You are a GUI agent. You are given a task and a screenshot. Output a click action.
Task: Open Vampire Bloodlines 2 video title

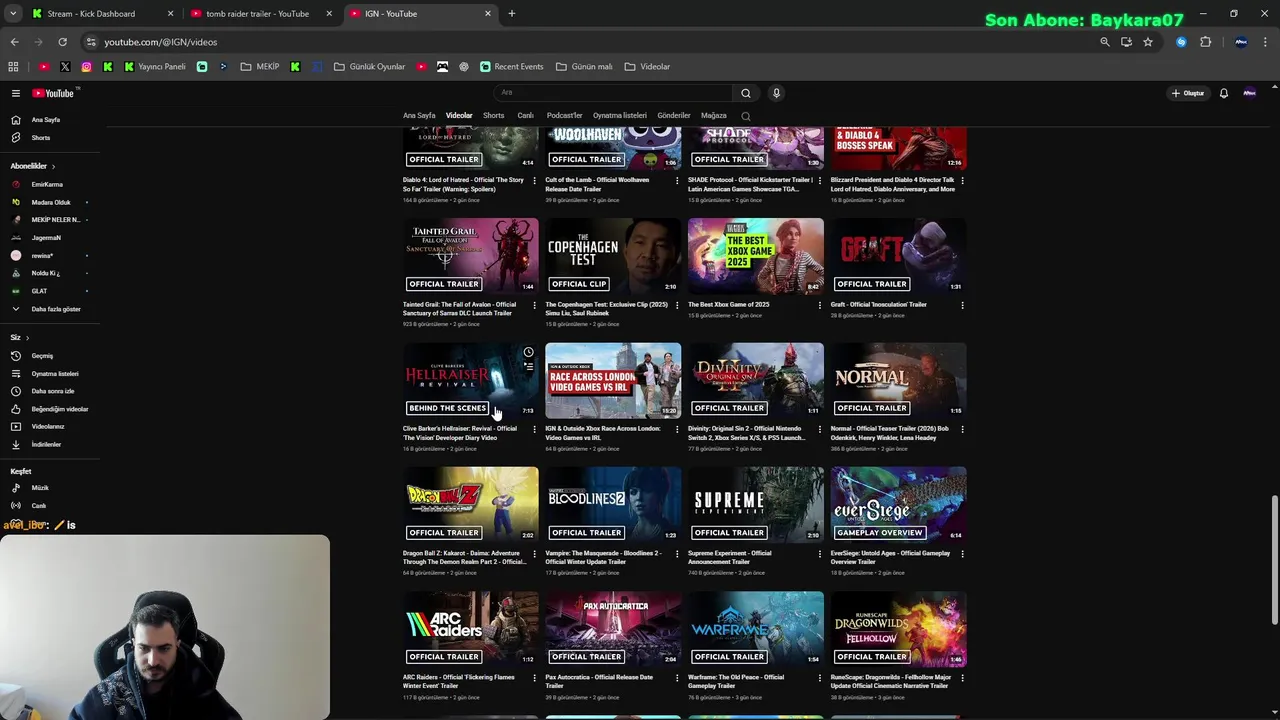pos(603,558)
